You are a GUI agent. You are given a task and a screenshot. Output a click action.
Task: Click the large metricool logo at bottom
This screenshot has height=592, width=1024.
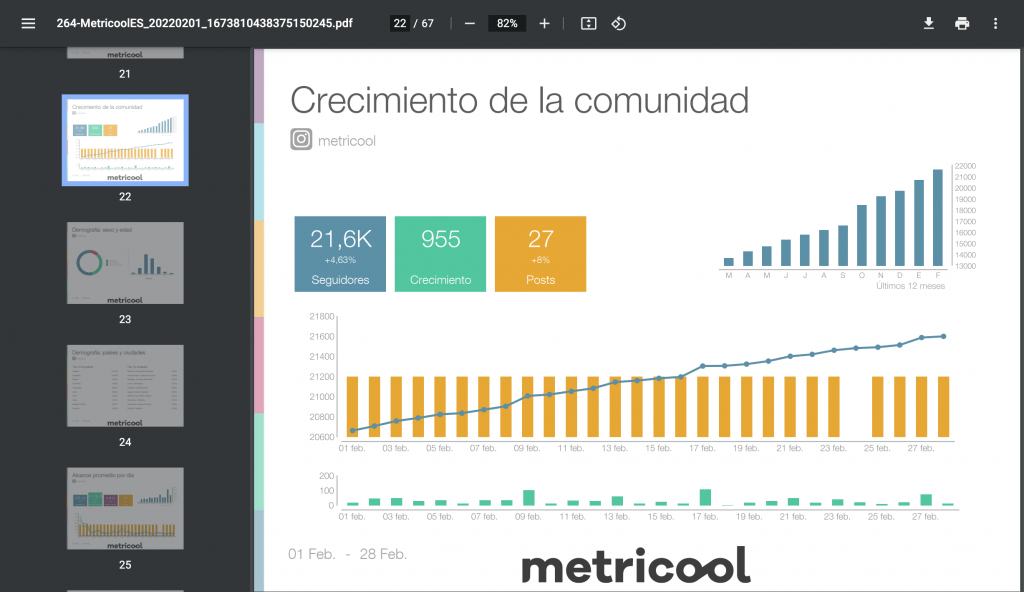(x=636, y=566)
